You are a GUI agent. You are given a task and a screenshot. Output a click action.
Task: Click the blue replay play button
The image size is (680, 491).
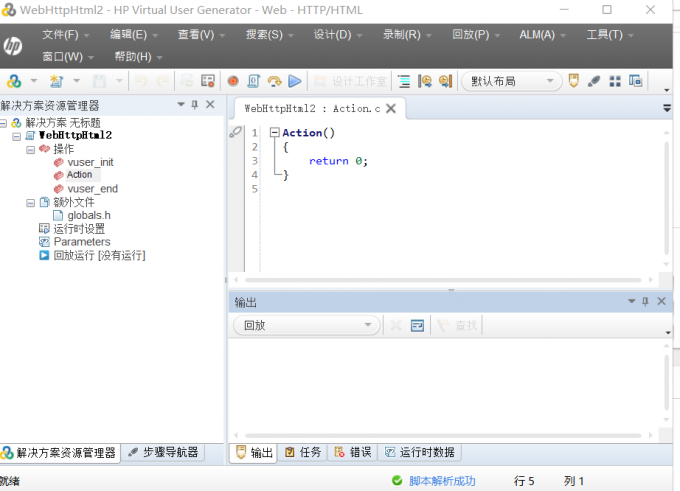point(294,81)
